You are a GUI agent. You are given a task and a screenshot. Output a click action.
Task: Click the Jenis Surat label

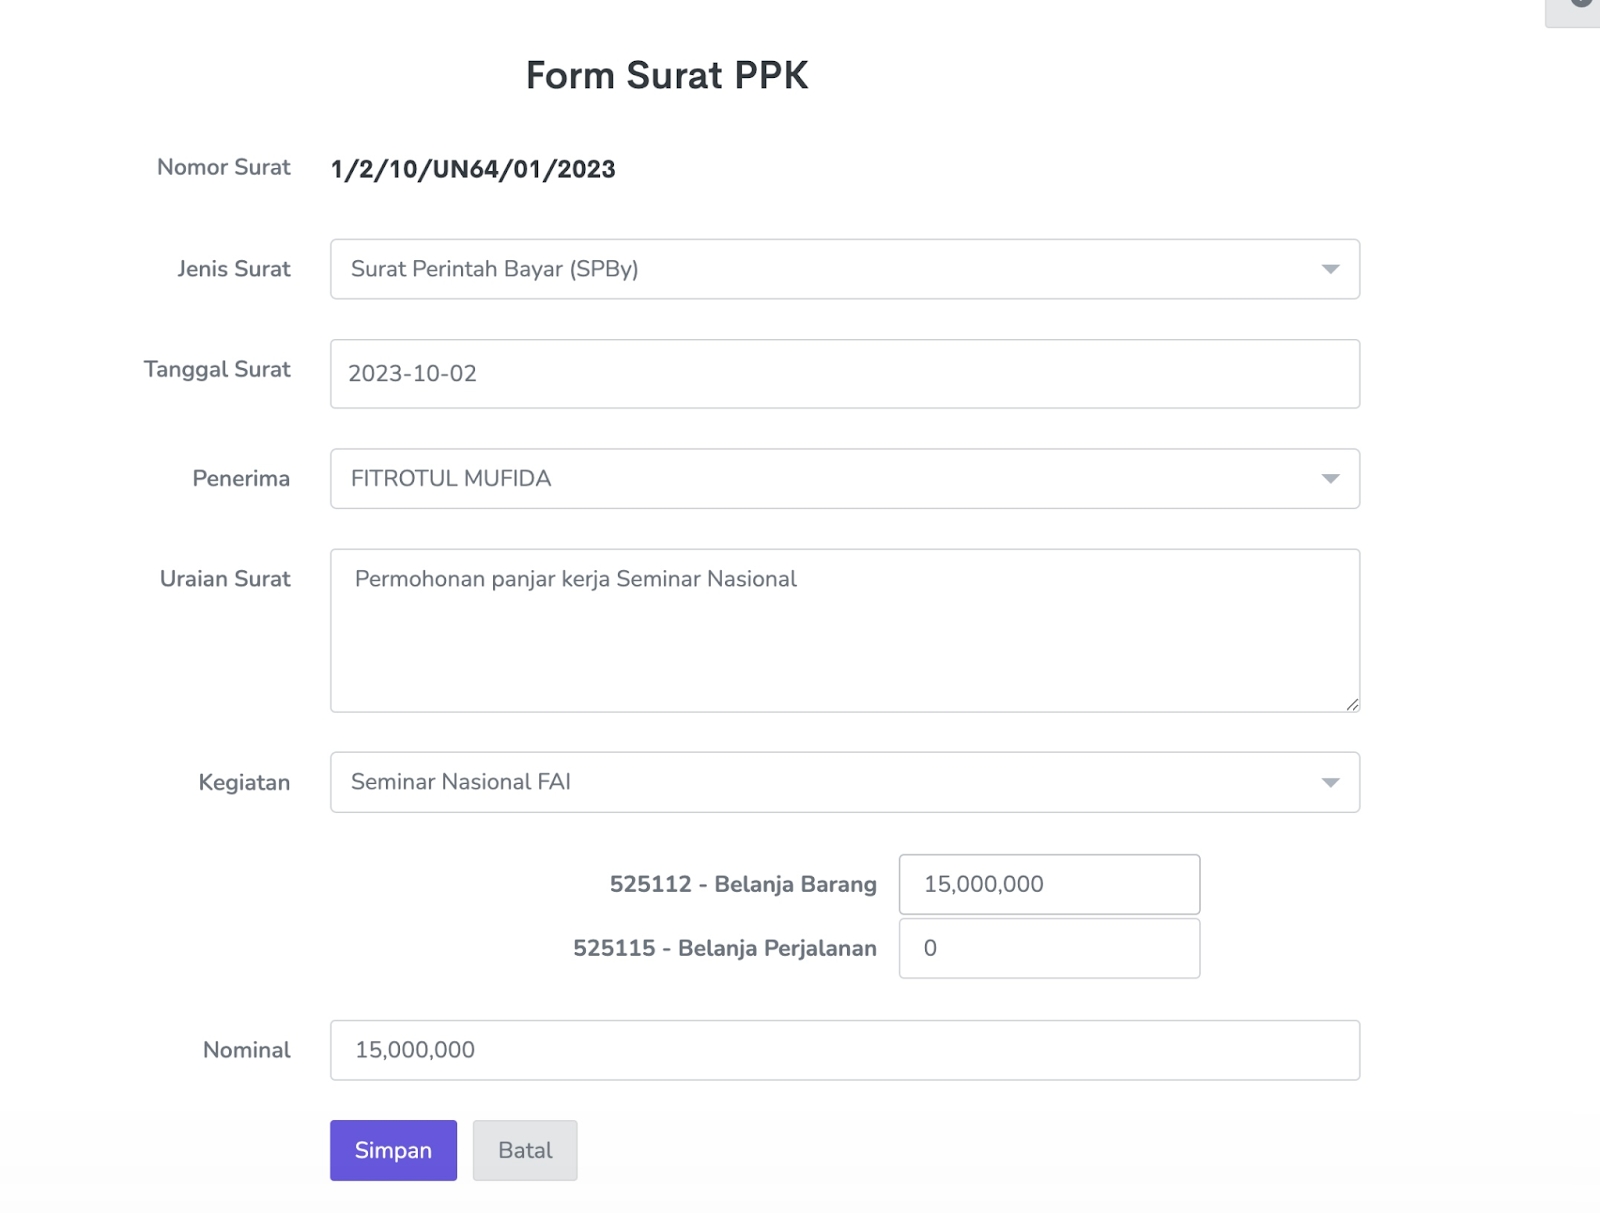click(233, 269)
